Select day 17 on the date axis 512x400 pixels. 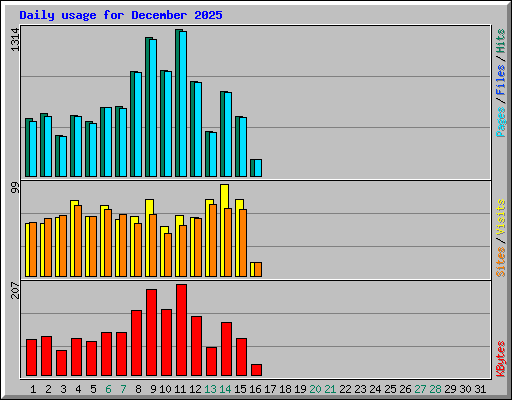(x=270, y=389)
